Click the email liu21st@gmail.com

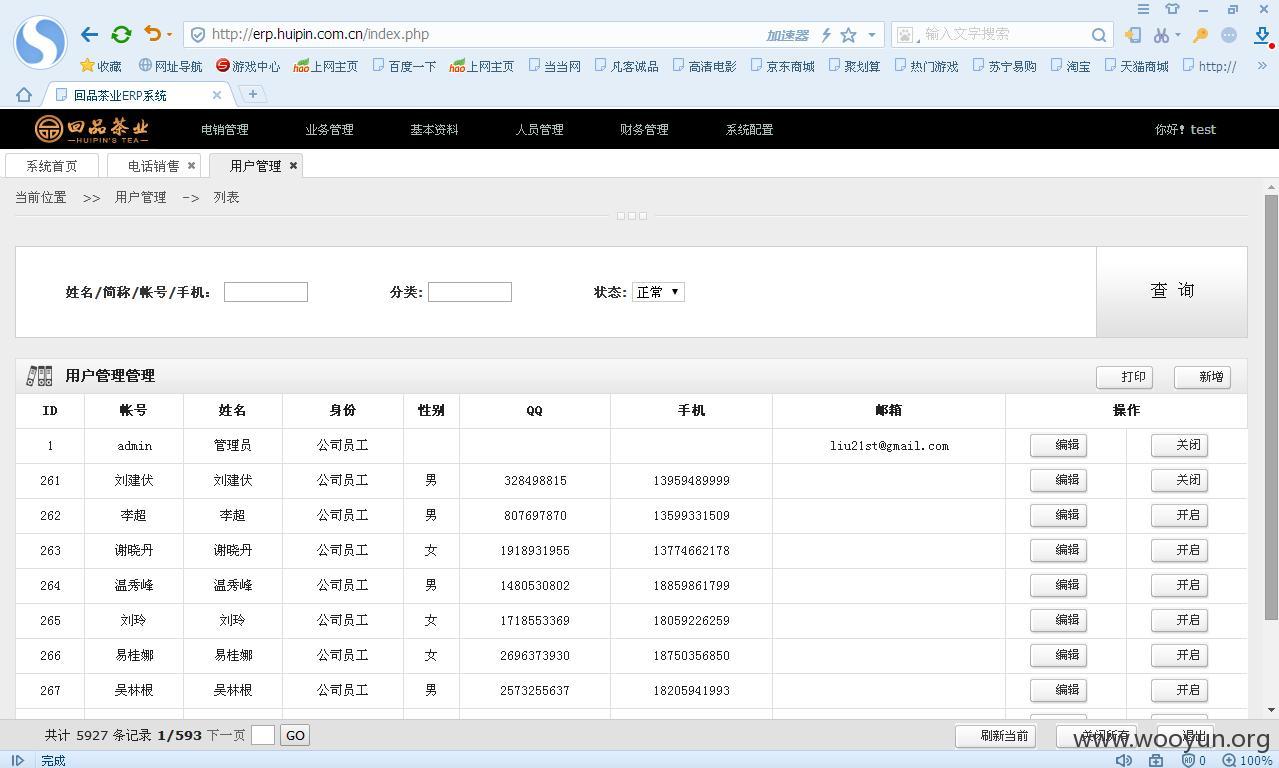coord(889,446)
